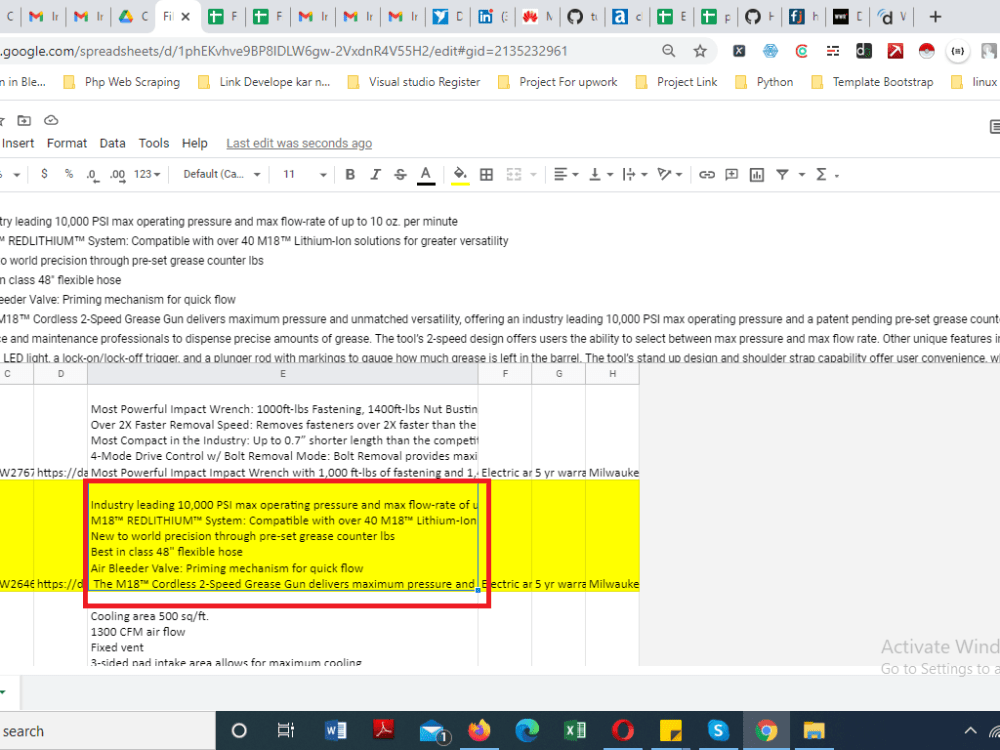Open text wrapping dropdown
The width and height of the screenshot is (1000, 750).
pyautogui.click(x=635, y=174)
